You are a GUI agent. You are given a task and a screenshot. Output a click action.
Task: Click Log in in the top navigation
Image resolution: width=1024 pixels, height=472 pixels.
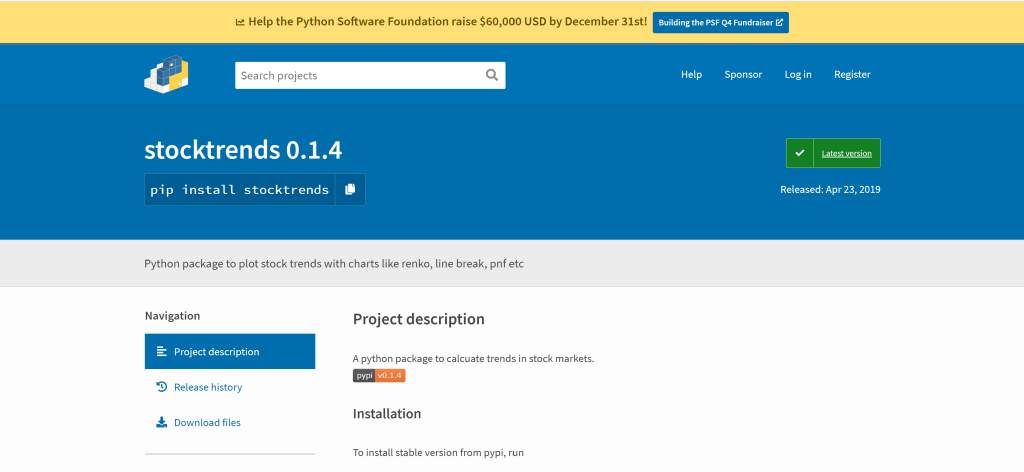point(798,75)
